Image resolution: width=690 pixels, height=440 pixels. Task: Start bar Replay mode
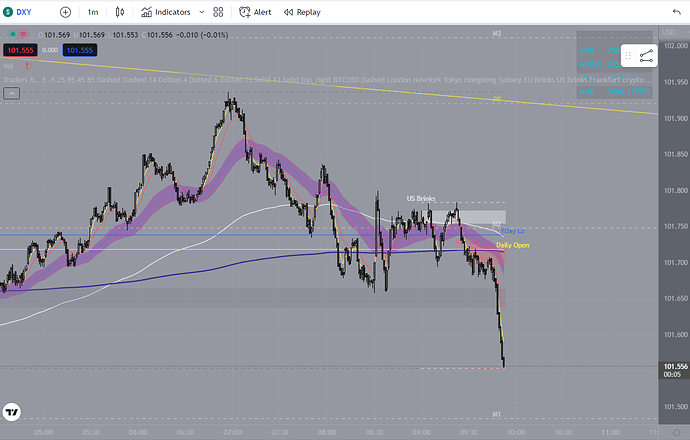[x=302, y=12]
